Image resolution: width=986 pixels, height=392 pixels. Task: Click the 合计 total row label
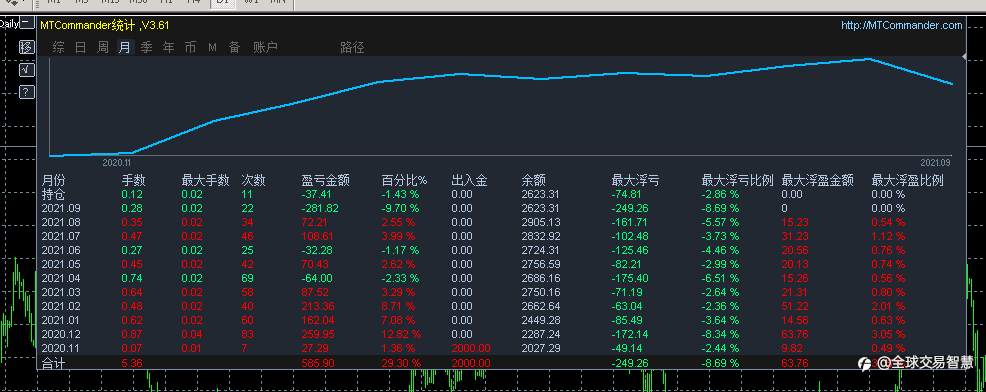point(53,363)
